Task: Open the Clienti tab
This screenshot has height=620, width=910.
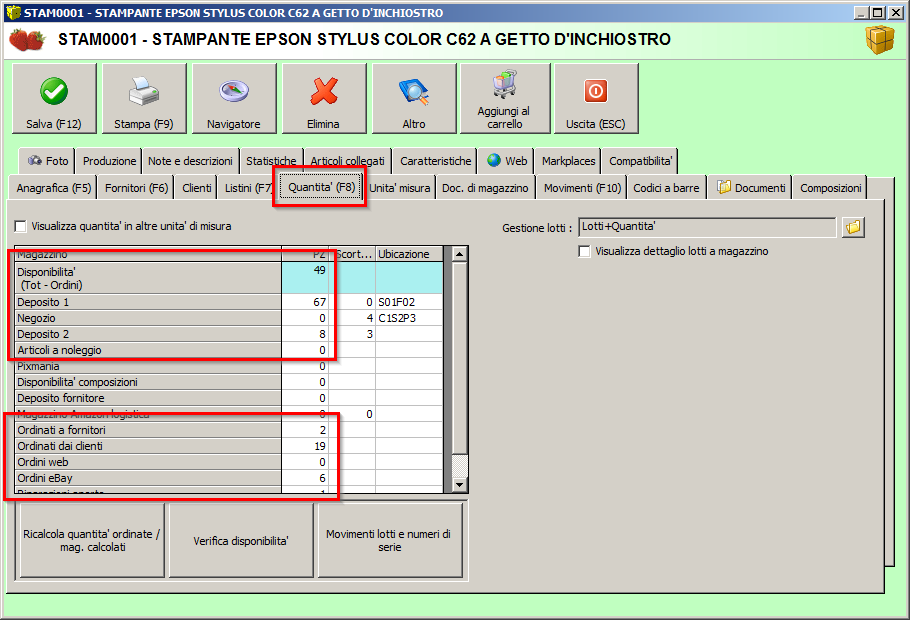Action: [x=197, y=188]
